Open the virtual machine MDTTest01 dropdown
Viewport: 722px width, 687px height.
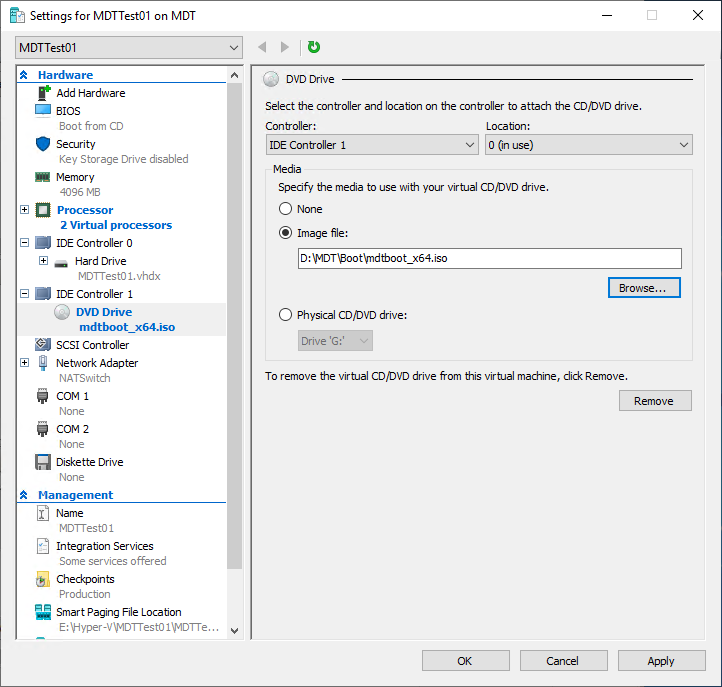(129, 47)
